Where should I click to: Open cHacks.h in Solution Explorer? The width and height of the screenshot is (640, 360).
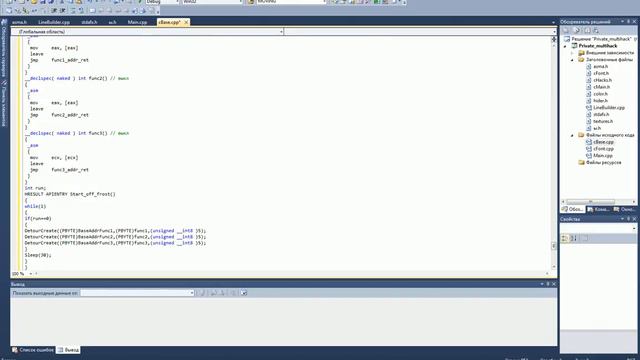click(602, 80)
